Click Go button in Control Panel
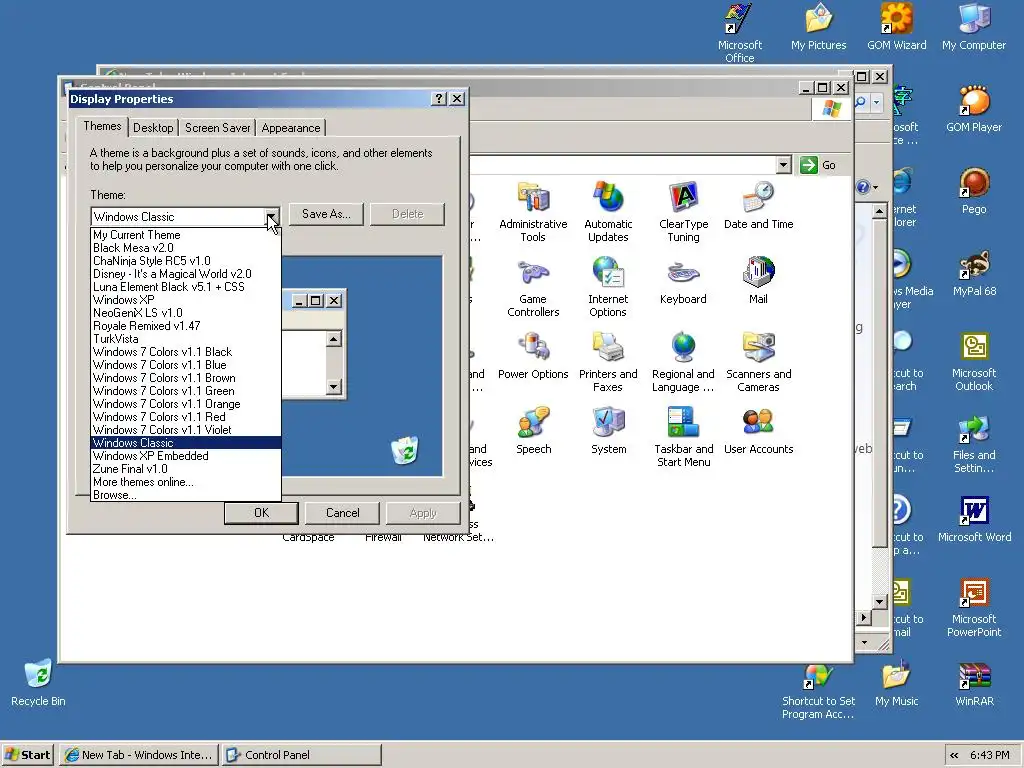Screen dimensions: 1024x768 (819, 165)
